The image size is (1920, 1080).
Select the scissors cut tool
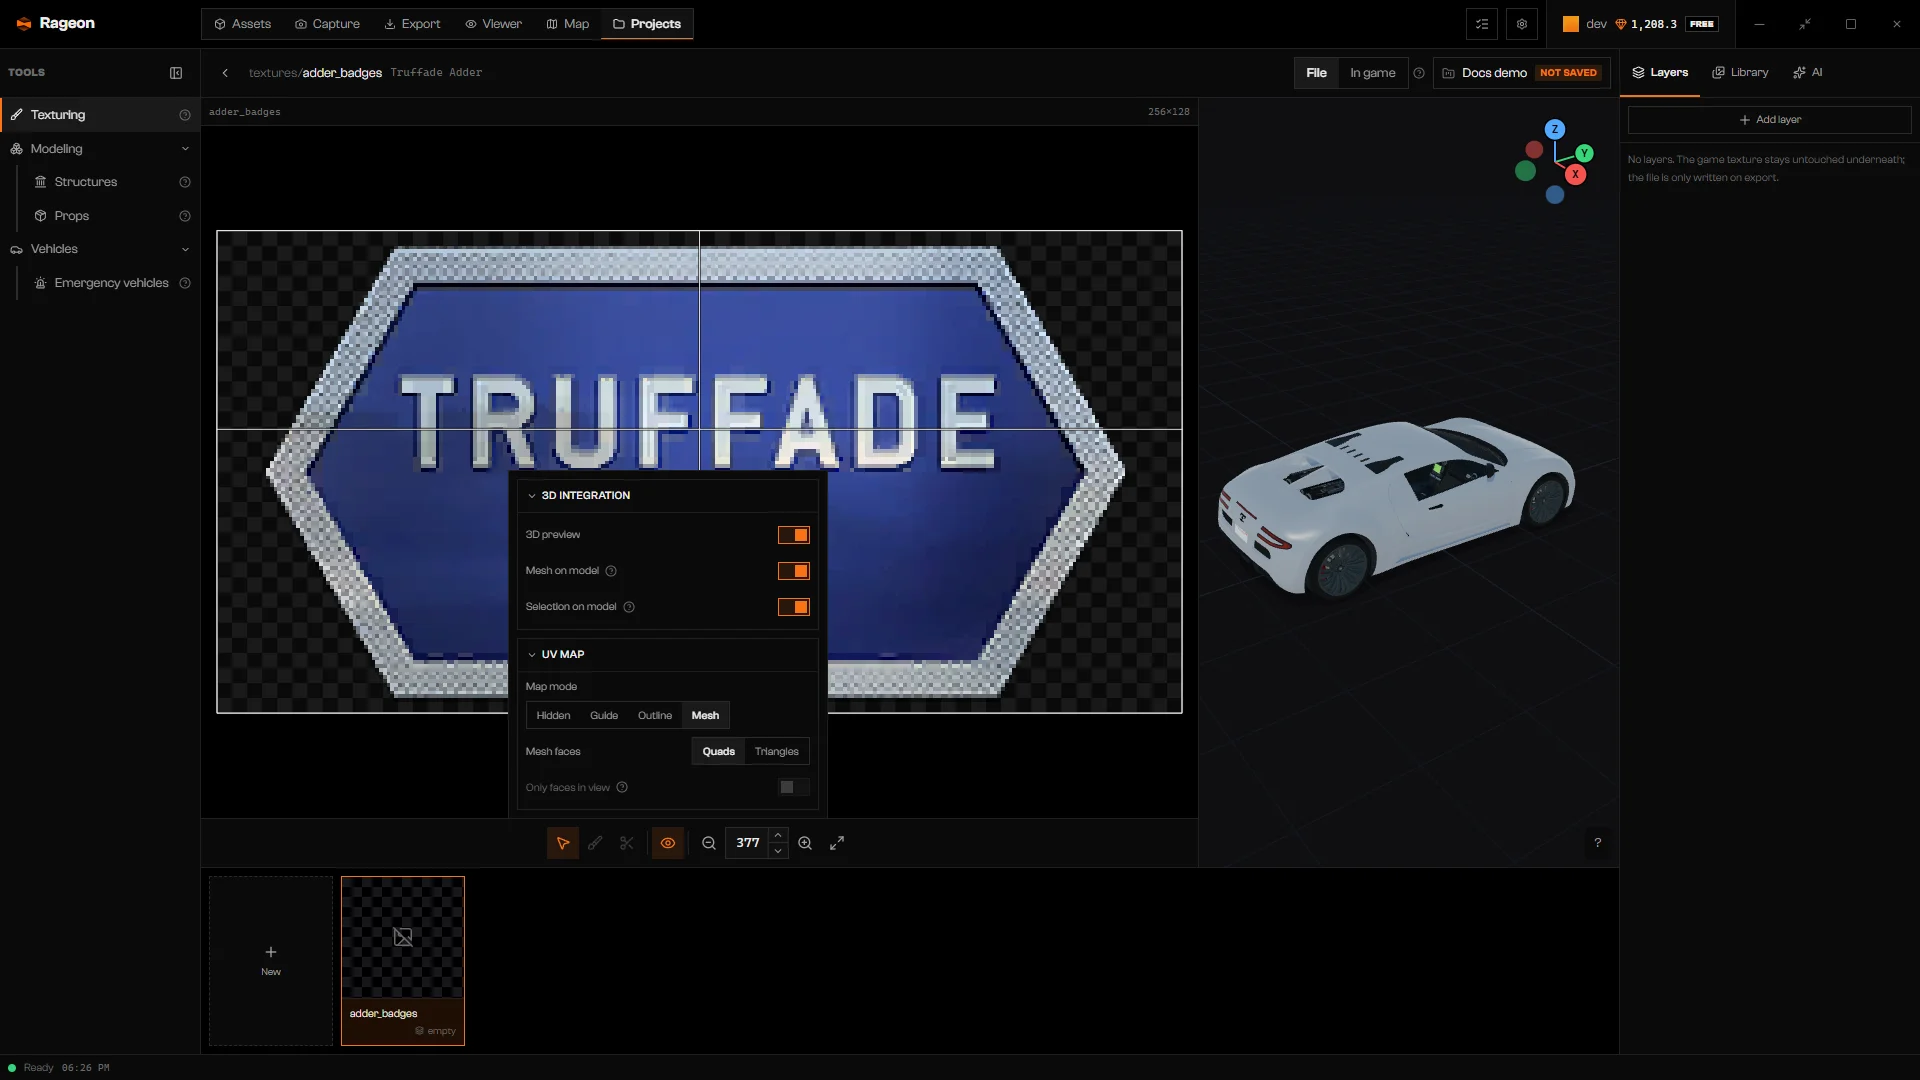[x=627, y=843]
